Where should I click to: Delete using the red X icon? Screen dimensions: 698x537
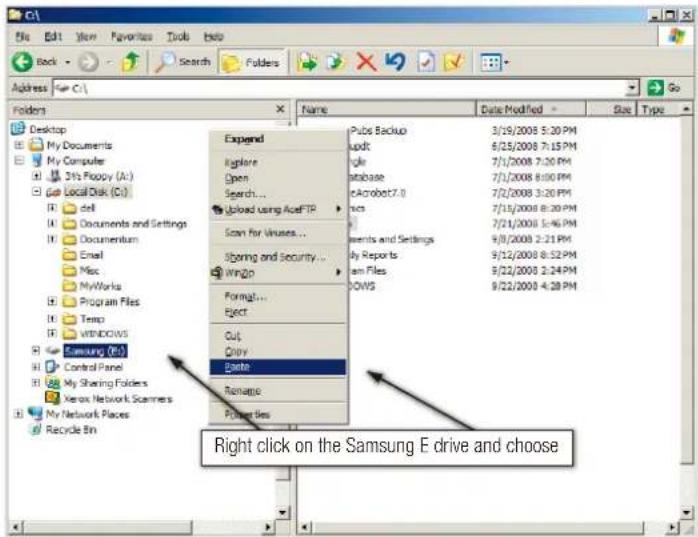tap(366, 62)
